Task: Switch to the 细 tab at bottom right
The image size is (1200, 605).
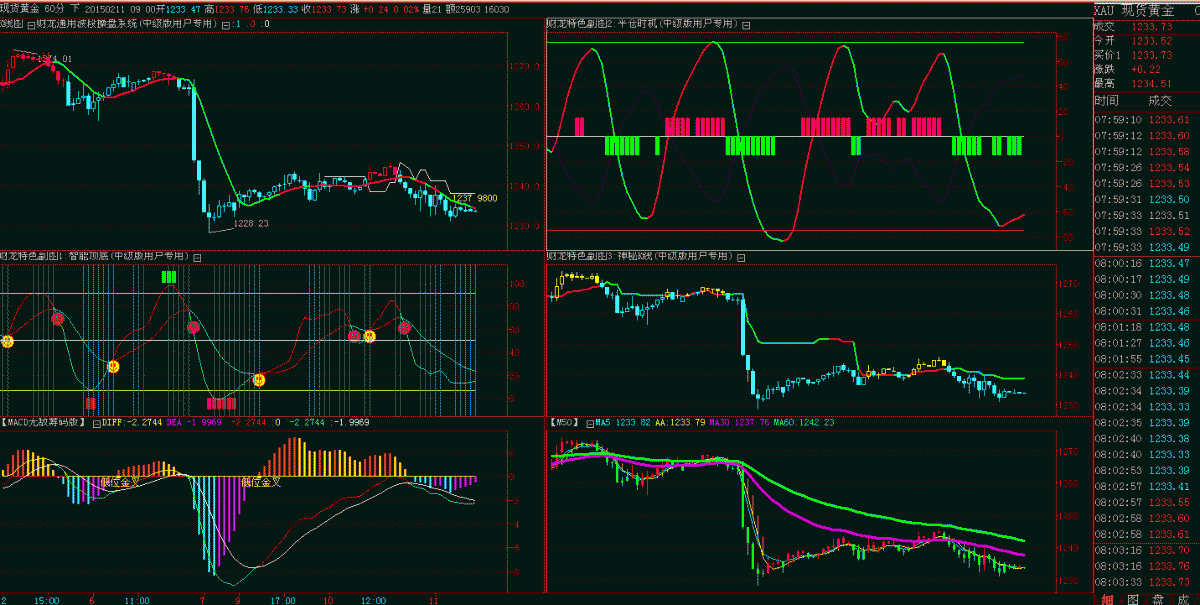Action: tap(1107, 599)
